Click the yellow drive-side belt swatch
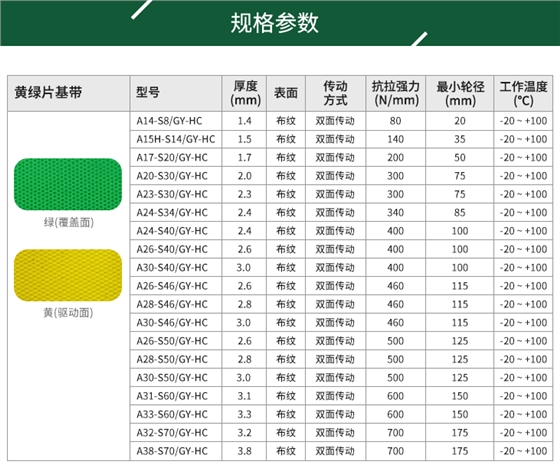This screenshot has width=560, height=464. pyautogui.click(x=68, y=275)
